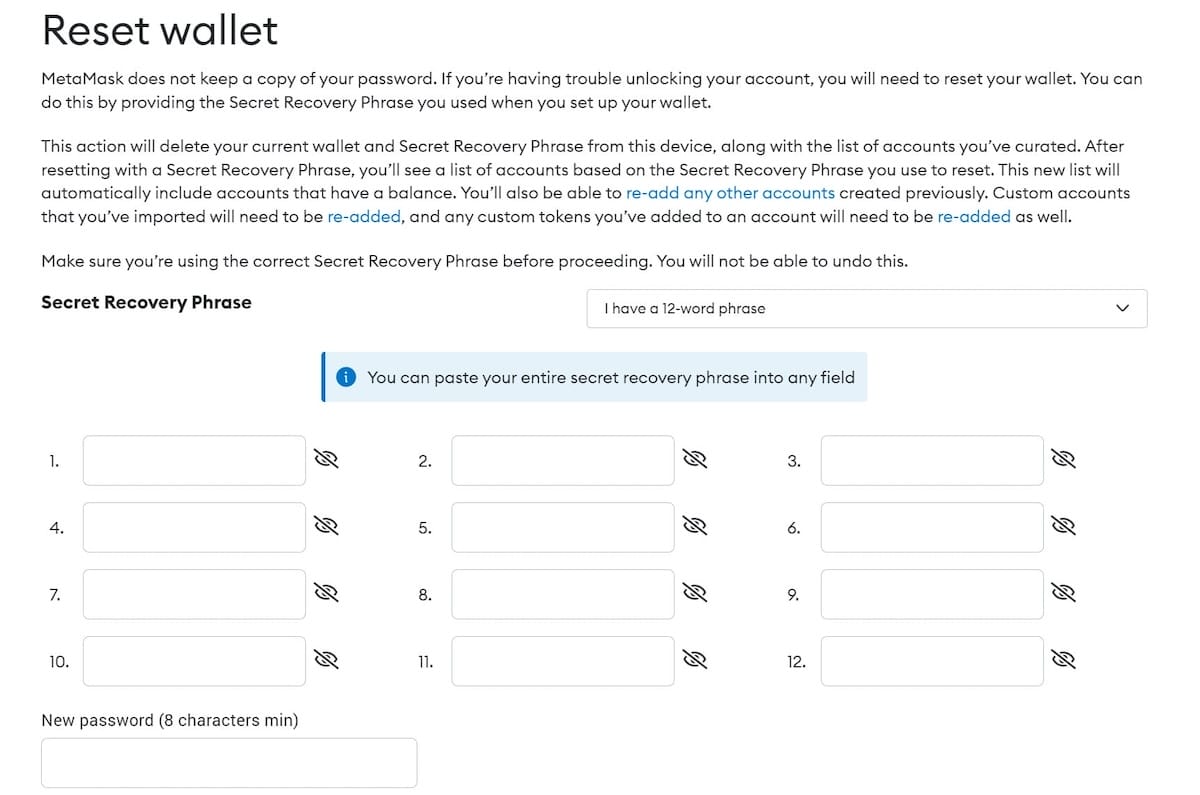
Task: Click the 're-added,' link for imported accounts
Action: click(x=365, y=216)
